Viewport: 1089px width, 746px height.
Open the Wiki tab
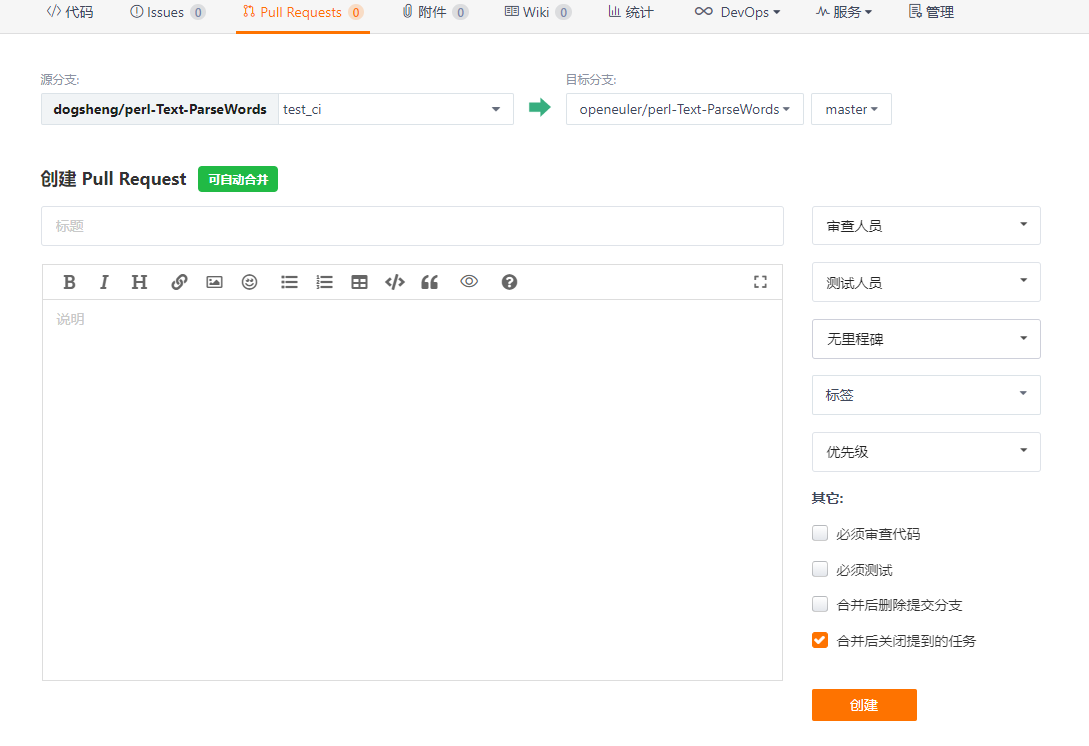[x=538, y=13]
